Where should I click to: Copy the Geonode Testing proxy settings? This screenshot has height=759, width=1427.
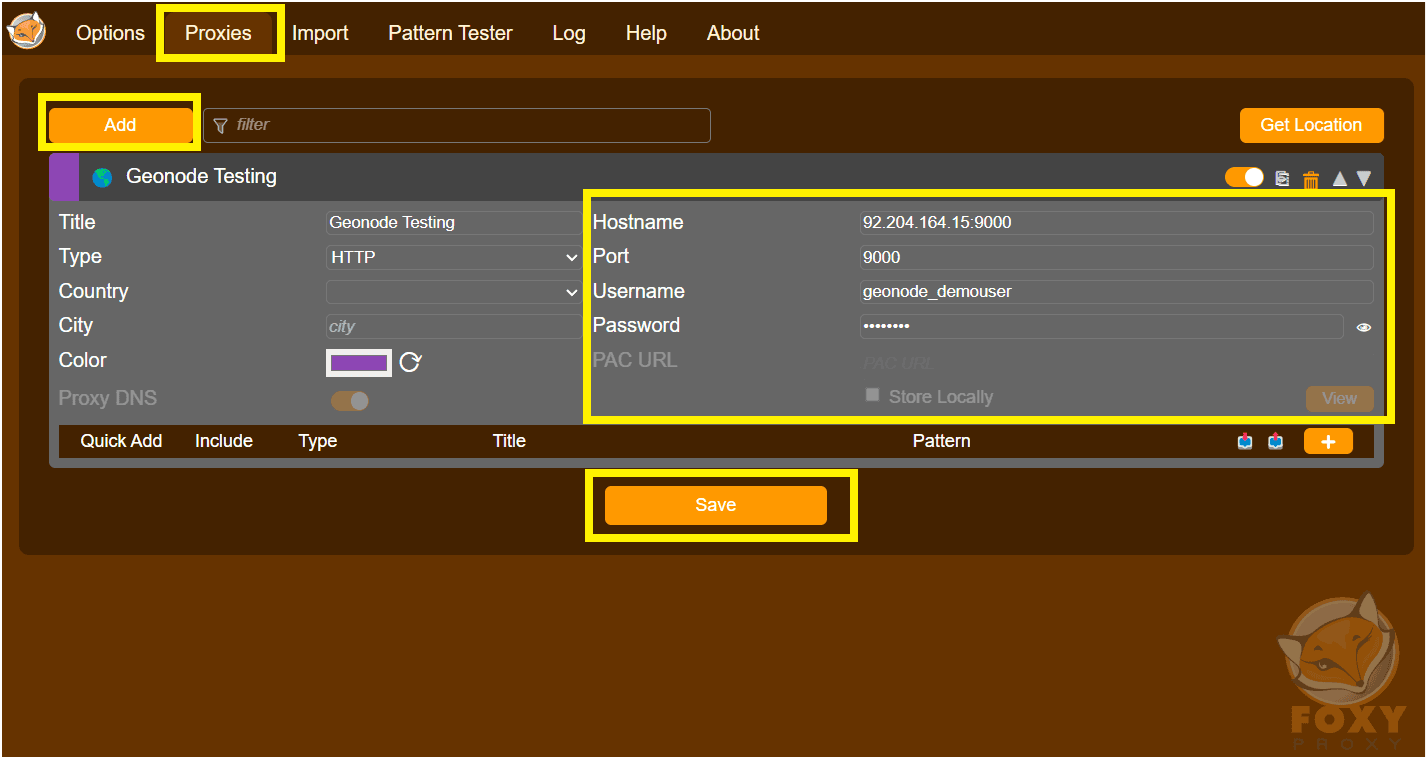(1283, 177)
